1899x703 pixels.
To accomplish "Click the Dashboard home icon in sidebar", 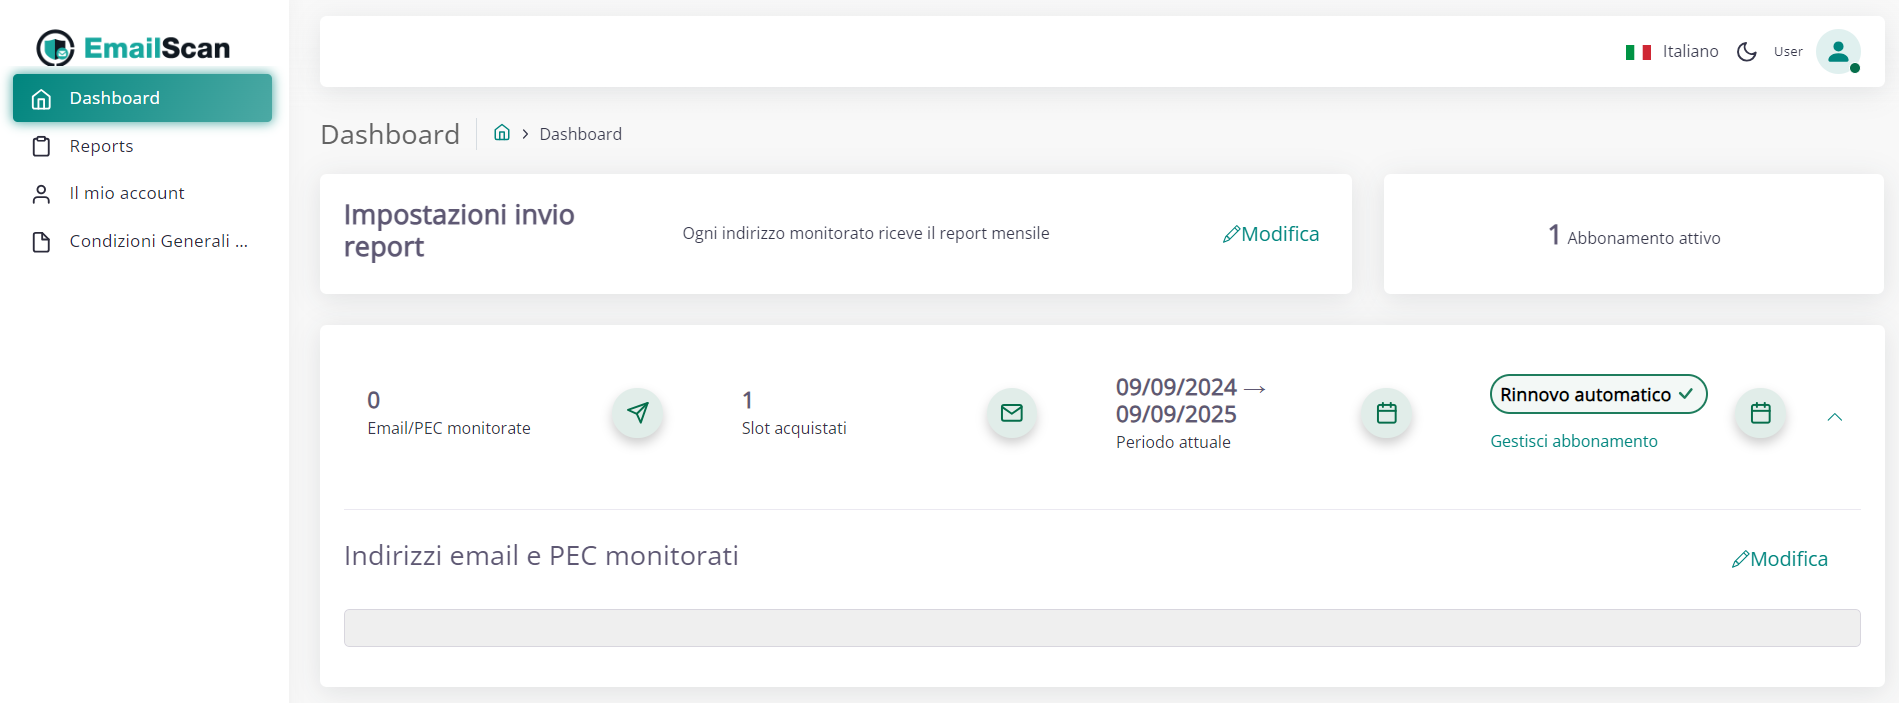I will (41, 99).
